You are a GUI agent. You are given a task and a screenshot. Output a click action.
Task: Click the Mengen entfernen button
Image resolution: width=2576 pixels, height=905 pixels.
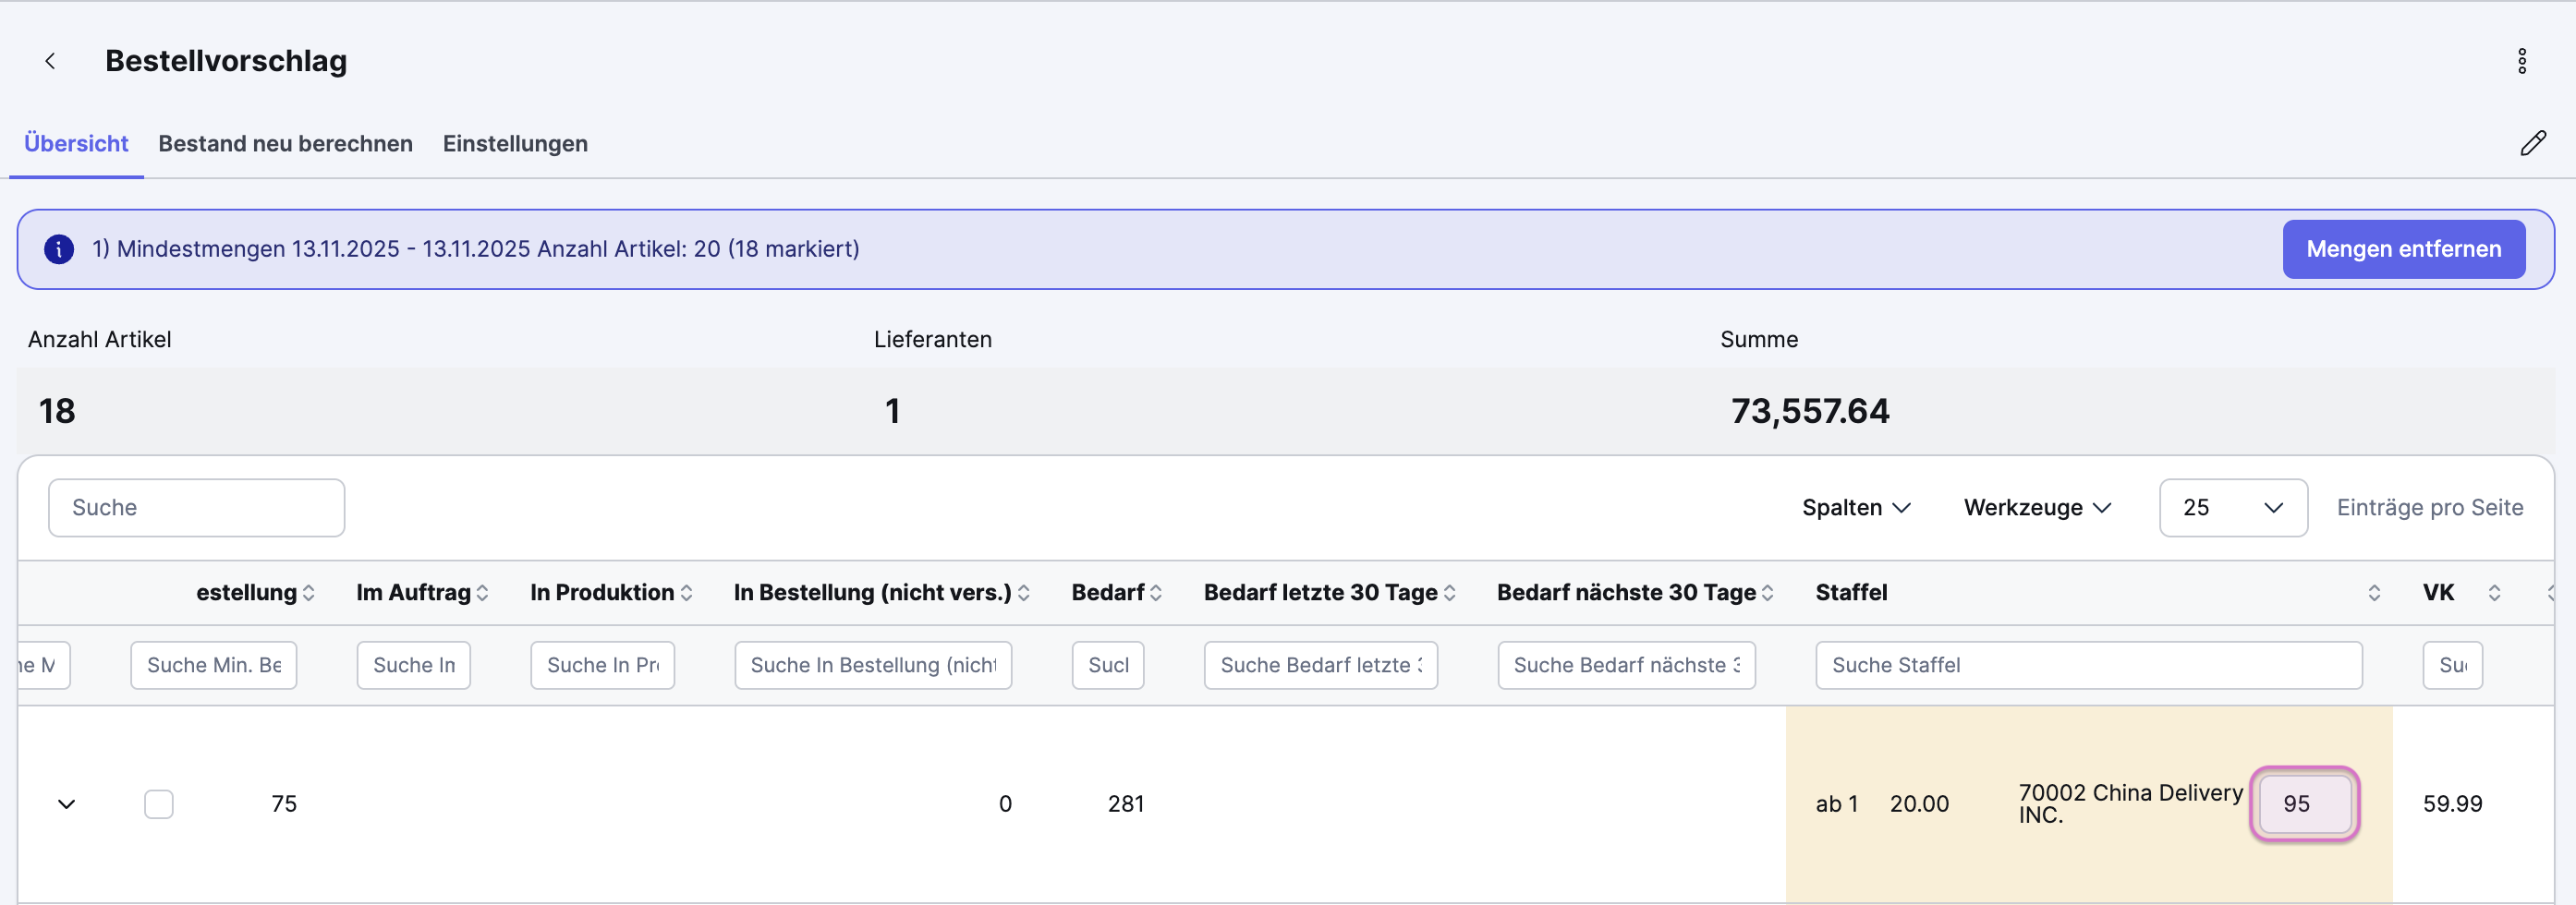pyautogui.click(x=2402, y=249)
